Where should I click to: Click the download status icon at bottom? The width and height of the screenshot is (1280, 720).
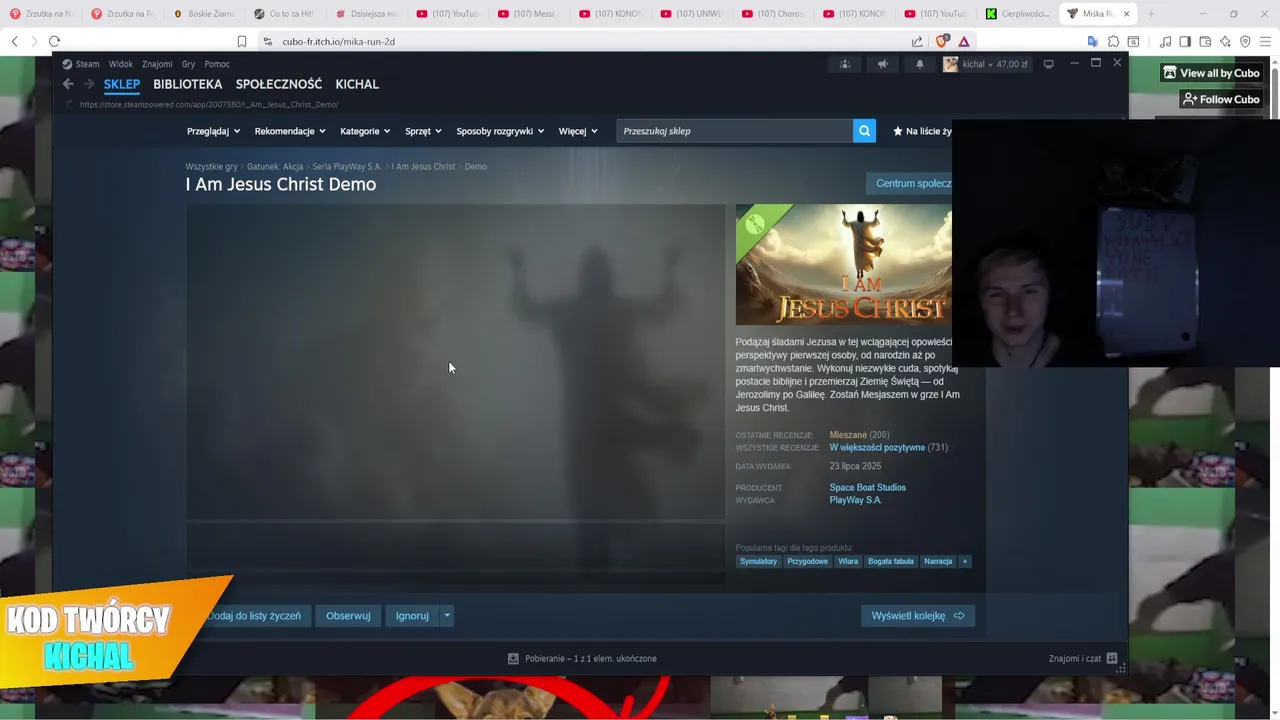click(x=513, y=658)
